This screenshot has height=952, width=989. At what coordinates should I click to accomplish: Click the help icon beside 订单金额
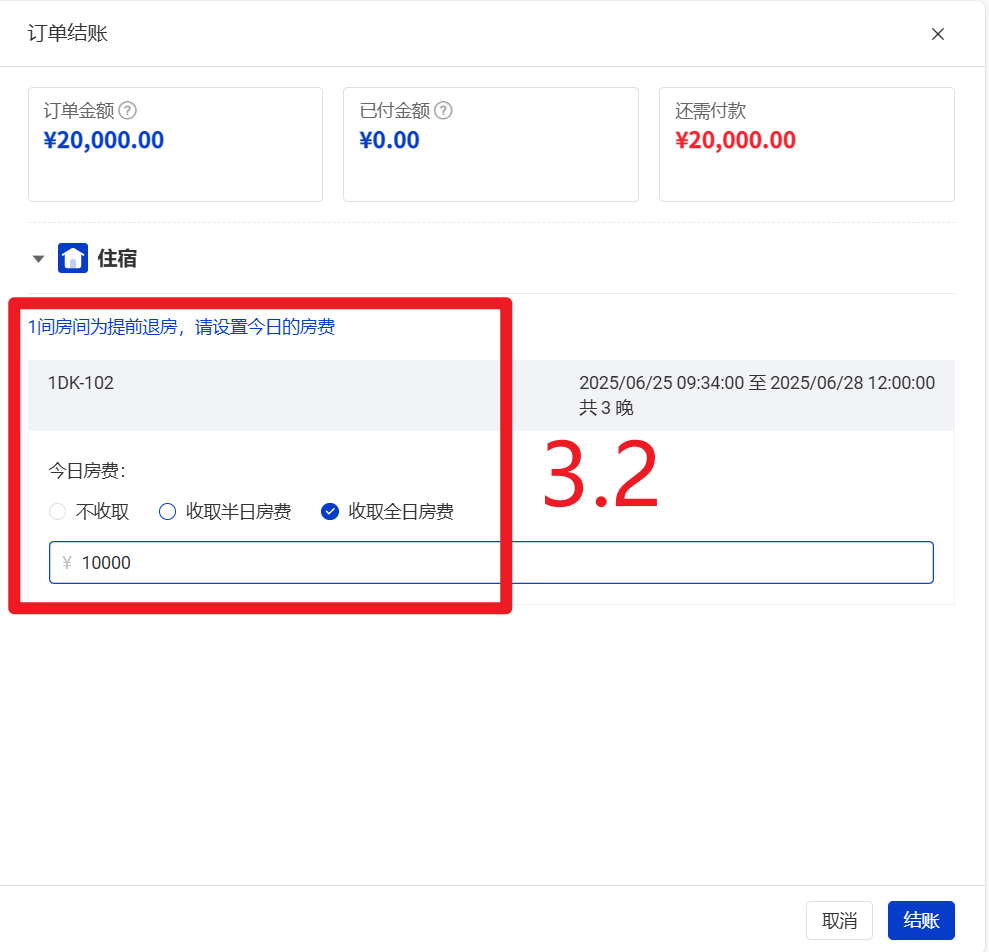pos(128,111)
